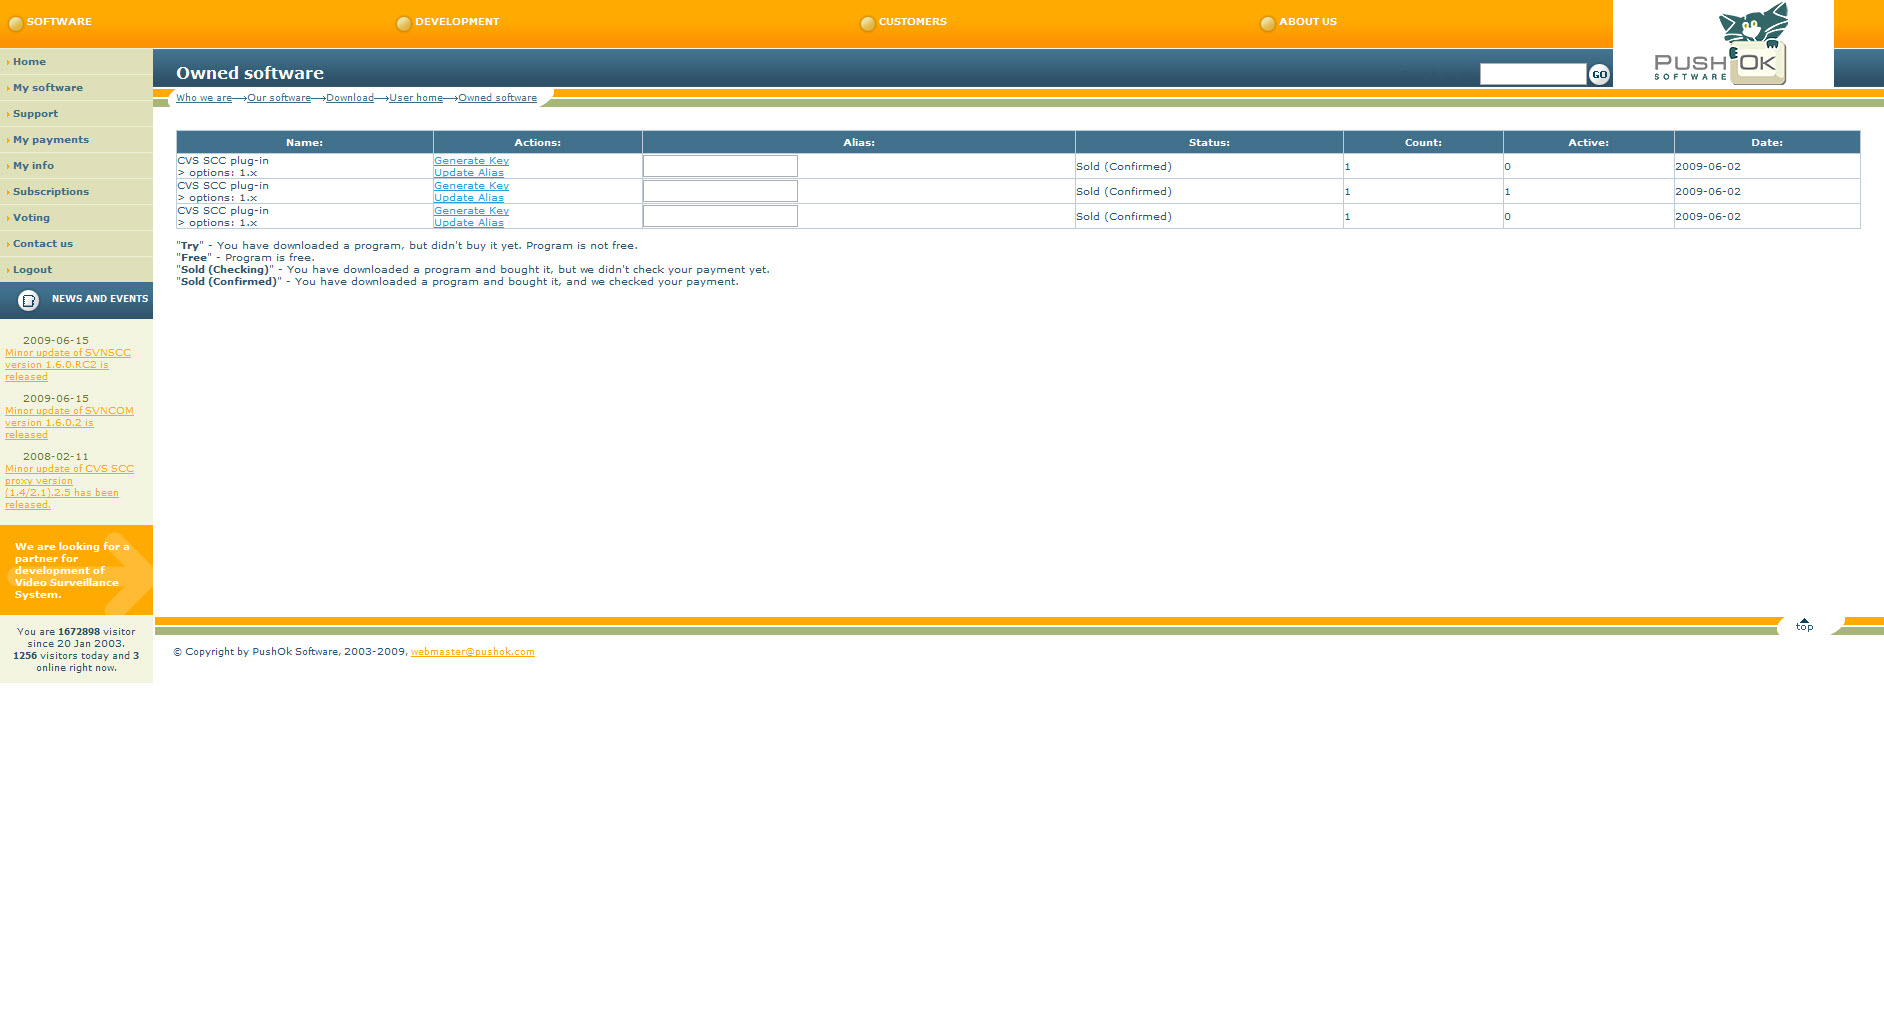Open the Development top menu
This screenshot has height=1035, width=1884.
[x=456, y=22]
